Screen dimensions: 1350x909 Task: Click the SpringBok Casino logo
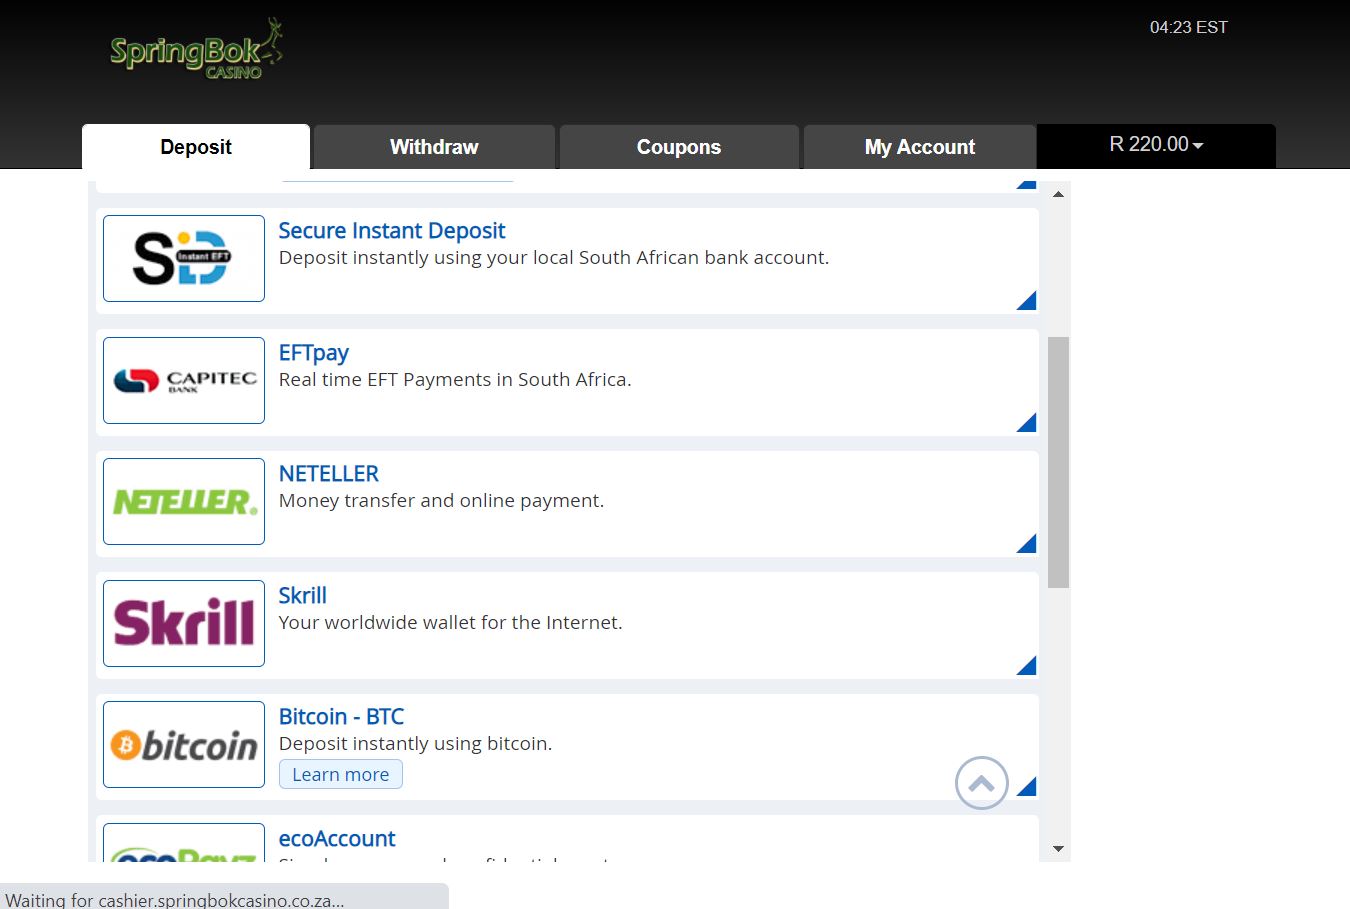196,49
